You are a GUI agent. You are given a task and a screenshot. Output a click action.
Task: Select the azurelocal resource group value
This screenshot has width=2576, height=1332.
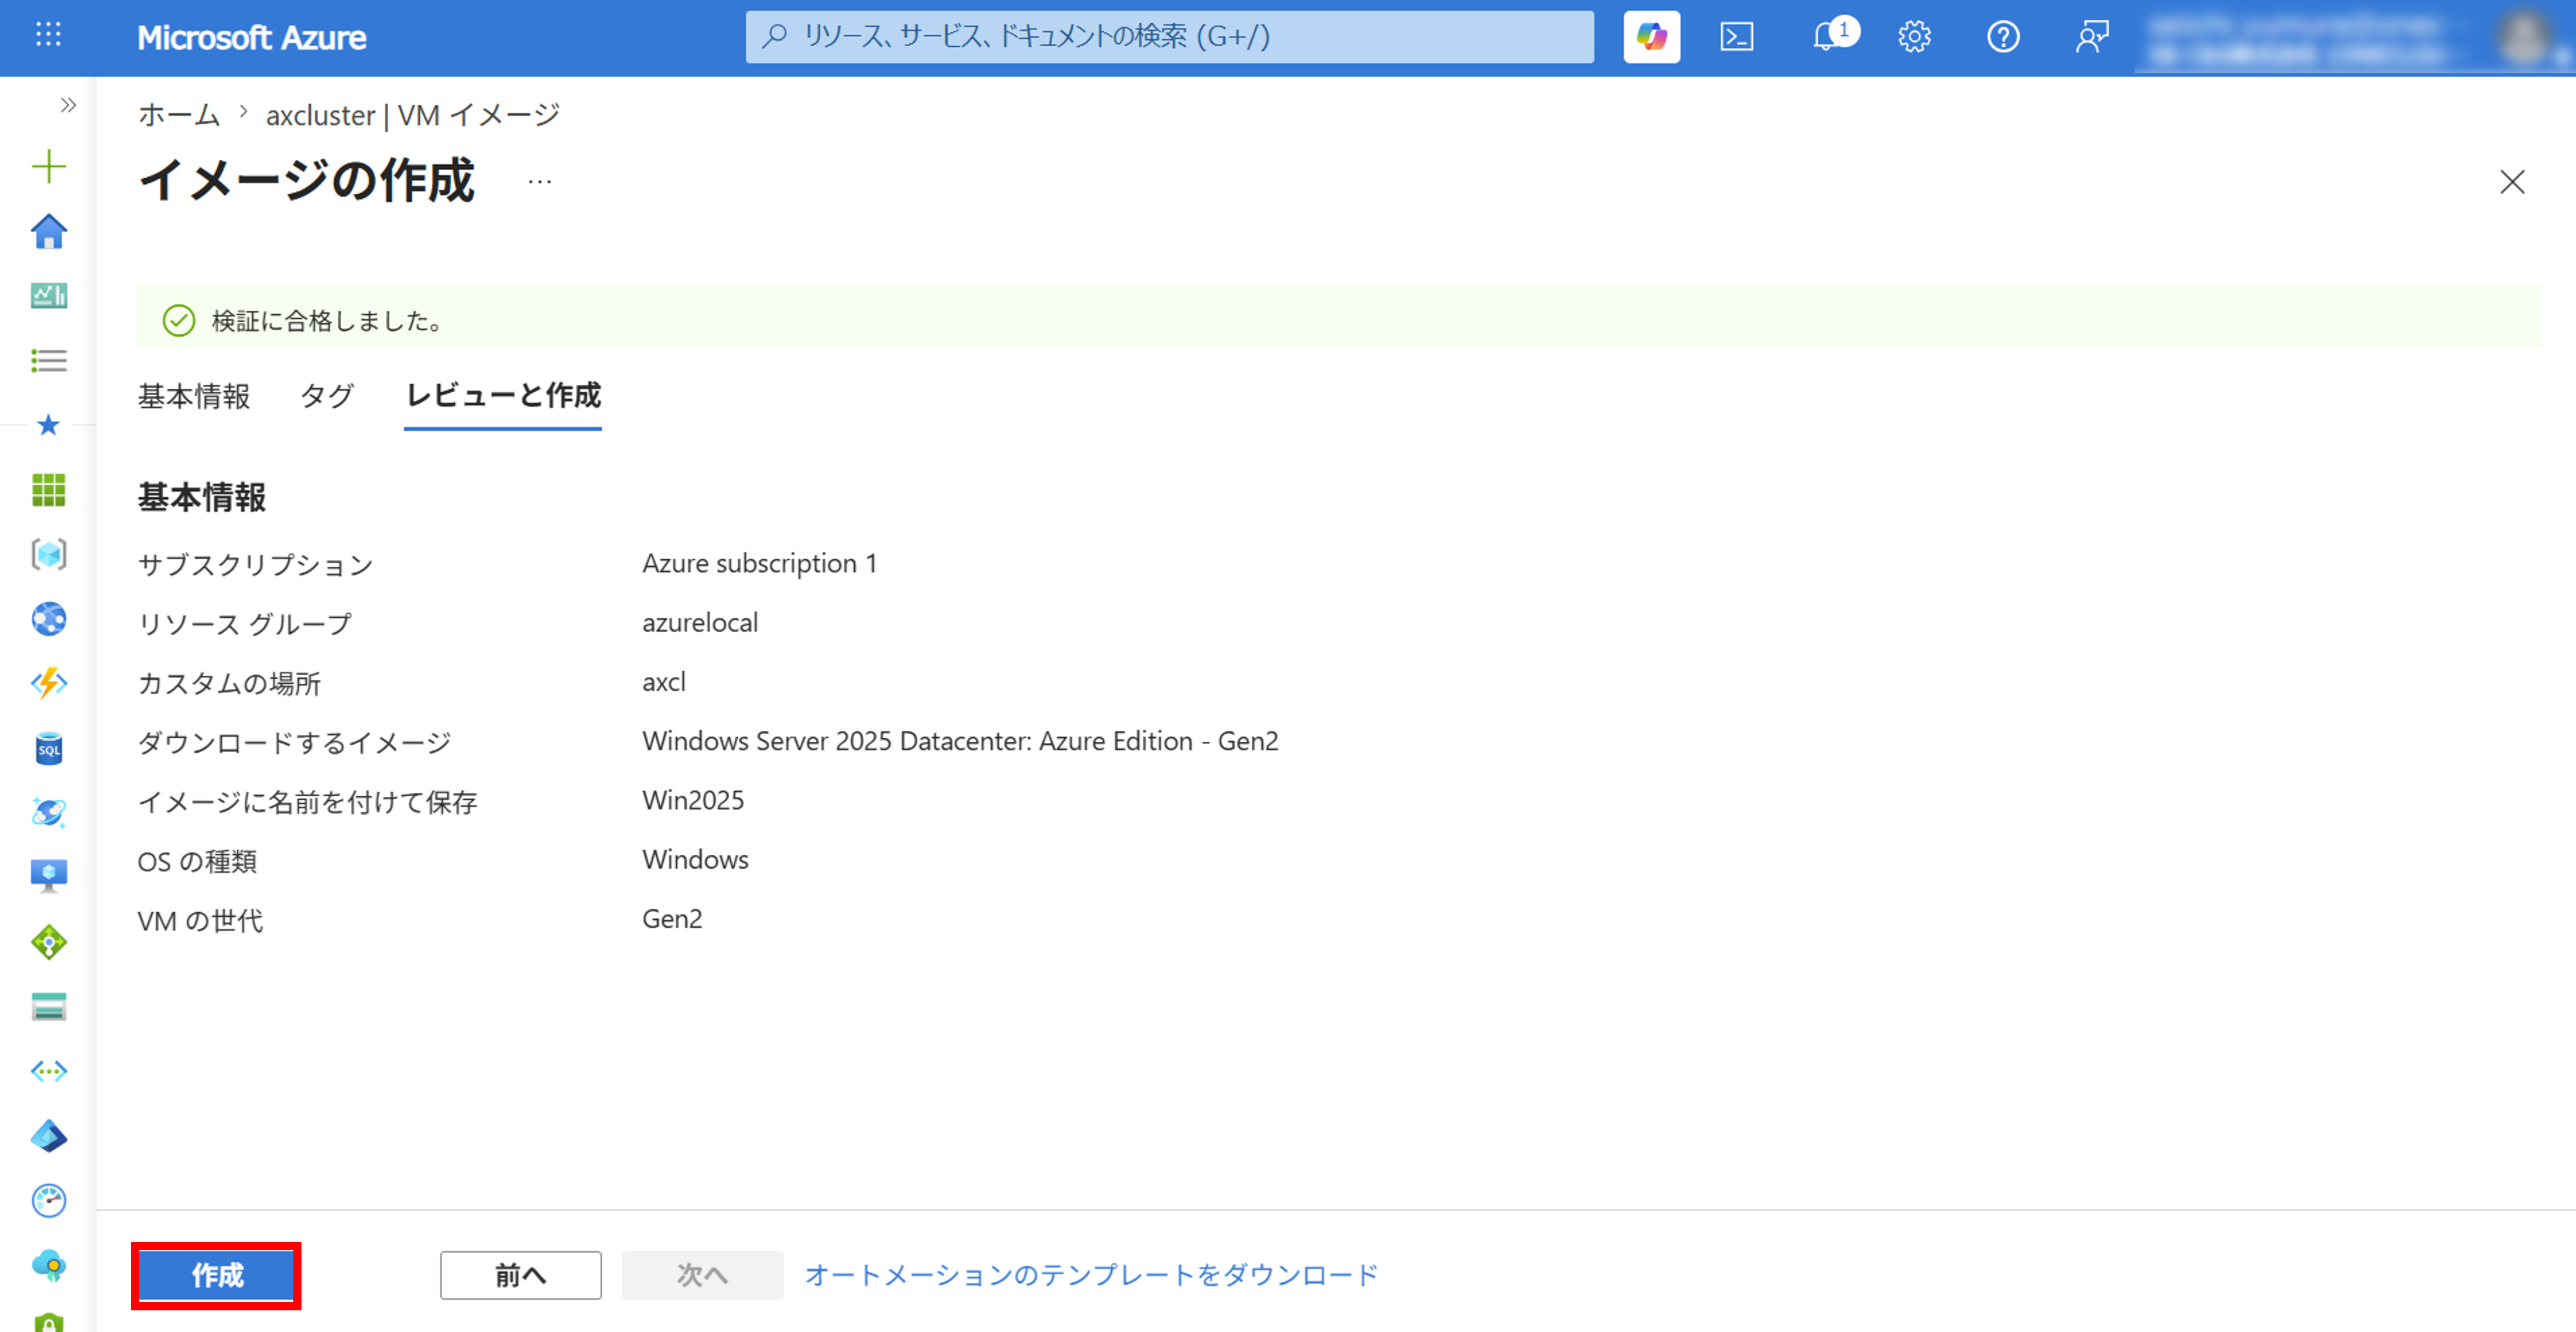click(700, 623)
